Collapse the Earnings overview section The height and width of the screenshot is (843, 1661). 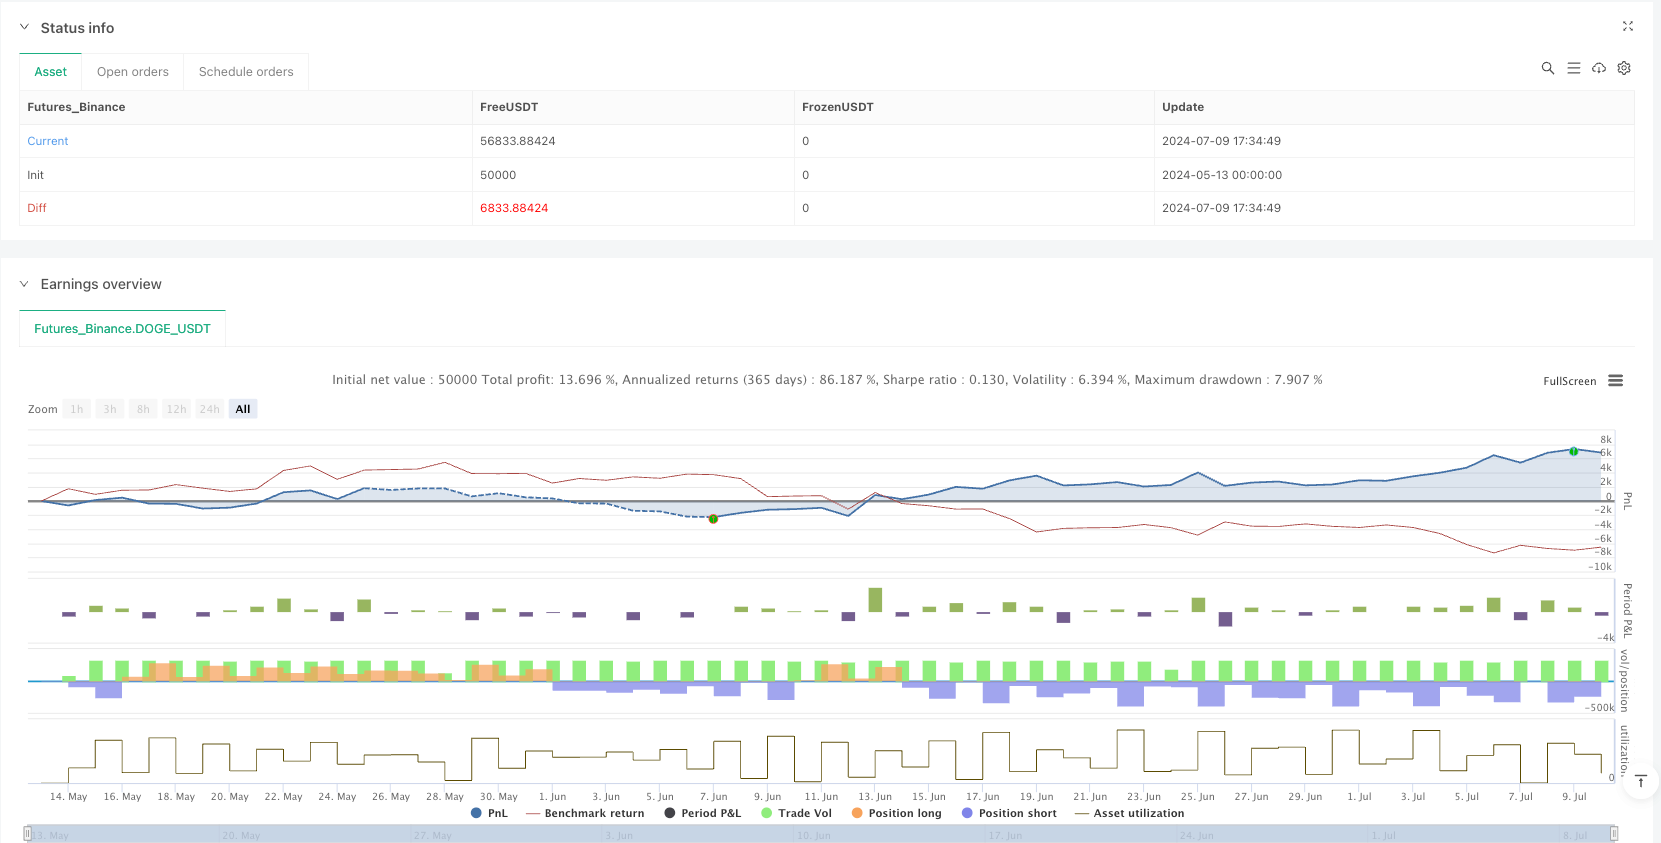click(x=25, y=284)
